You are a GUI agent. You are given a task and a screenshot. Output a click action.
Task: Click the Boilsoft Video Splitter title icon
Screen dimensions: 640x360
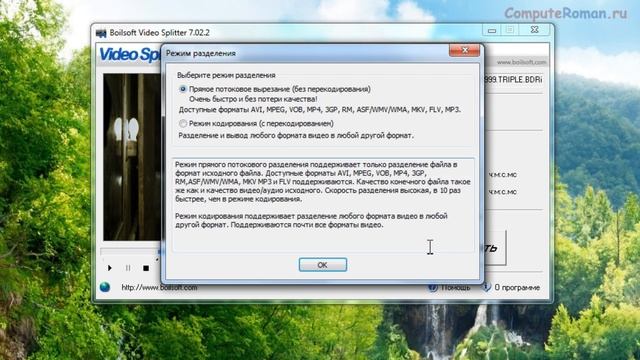[x=101, y=33]
